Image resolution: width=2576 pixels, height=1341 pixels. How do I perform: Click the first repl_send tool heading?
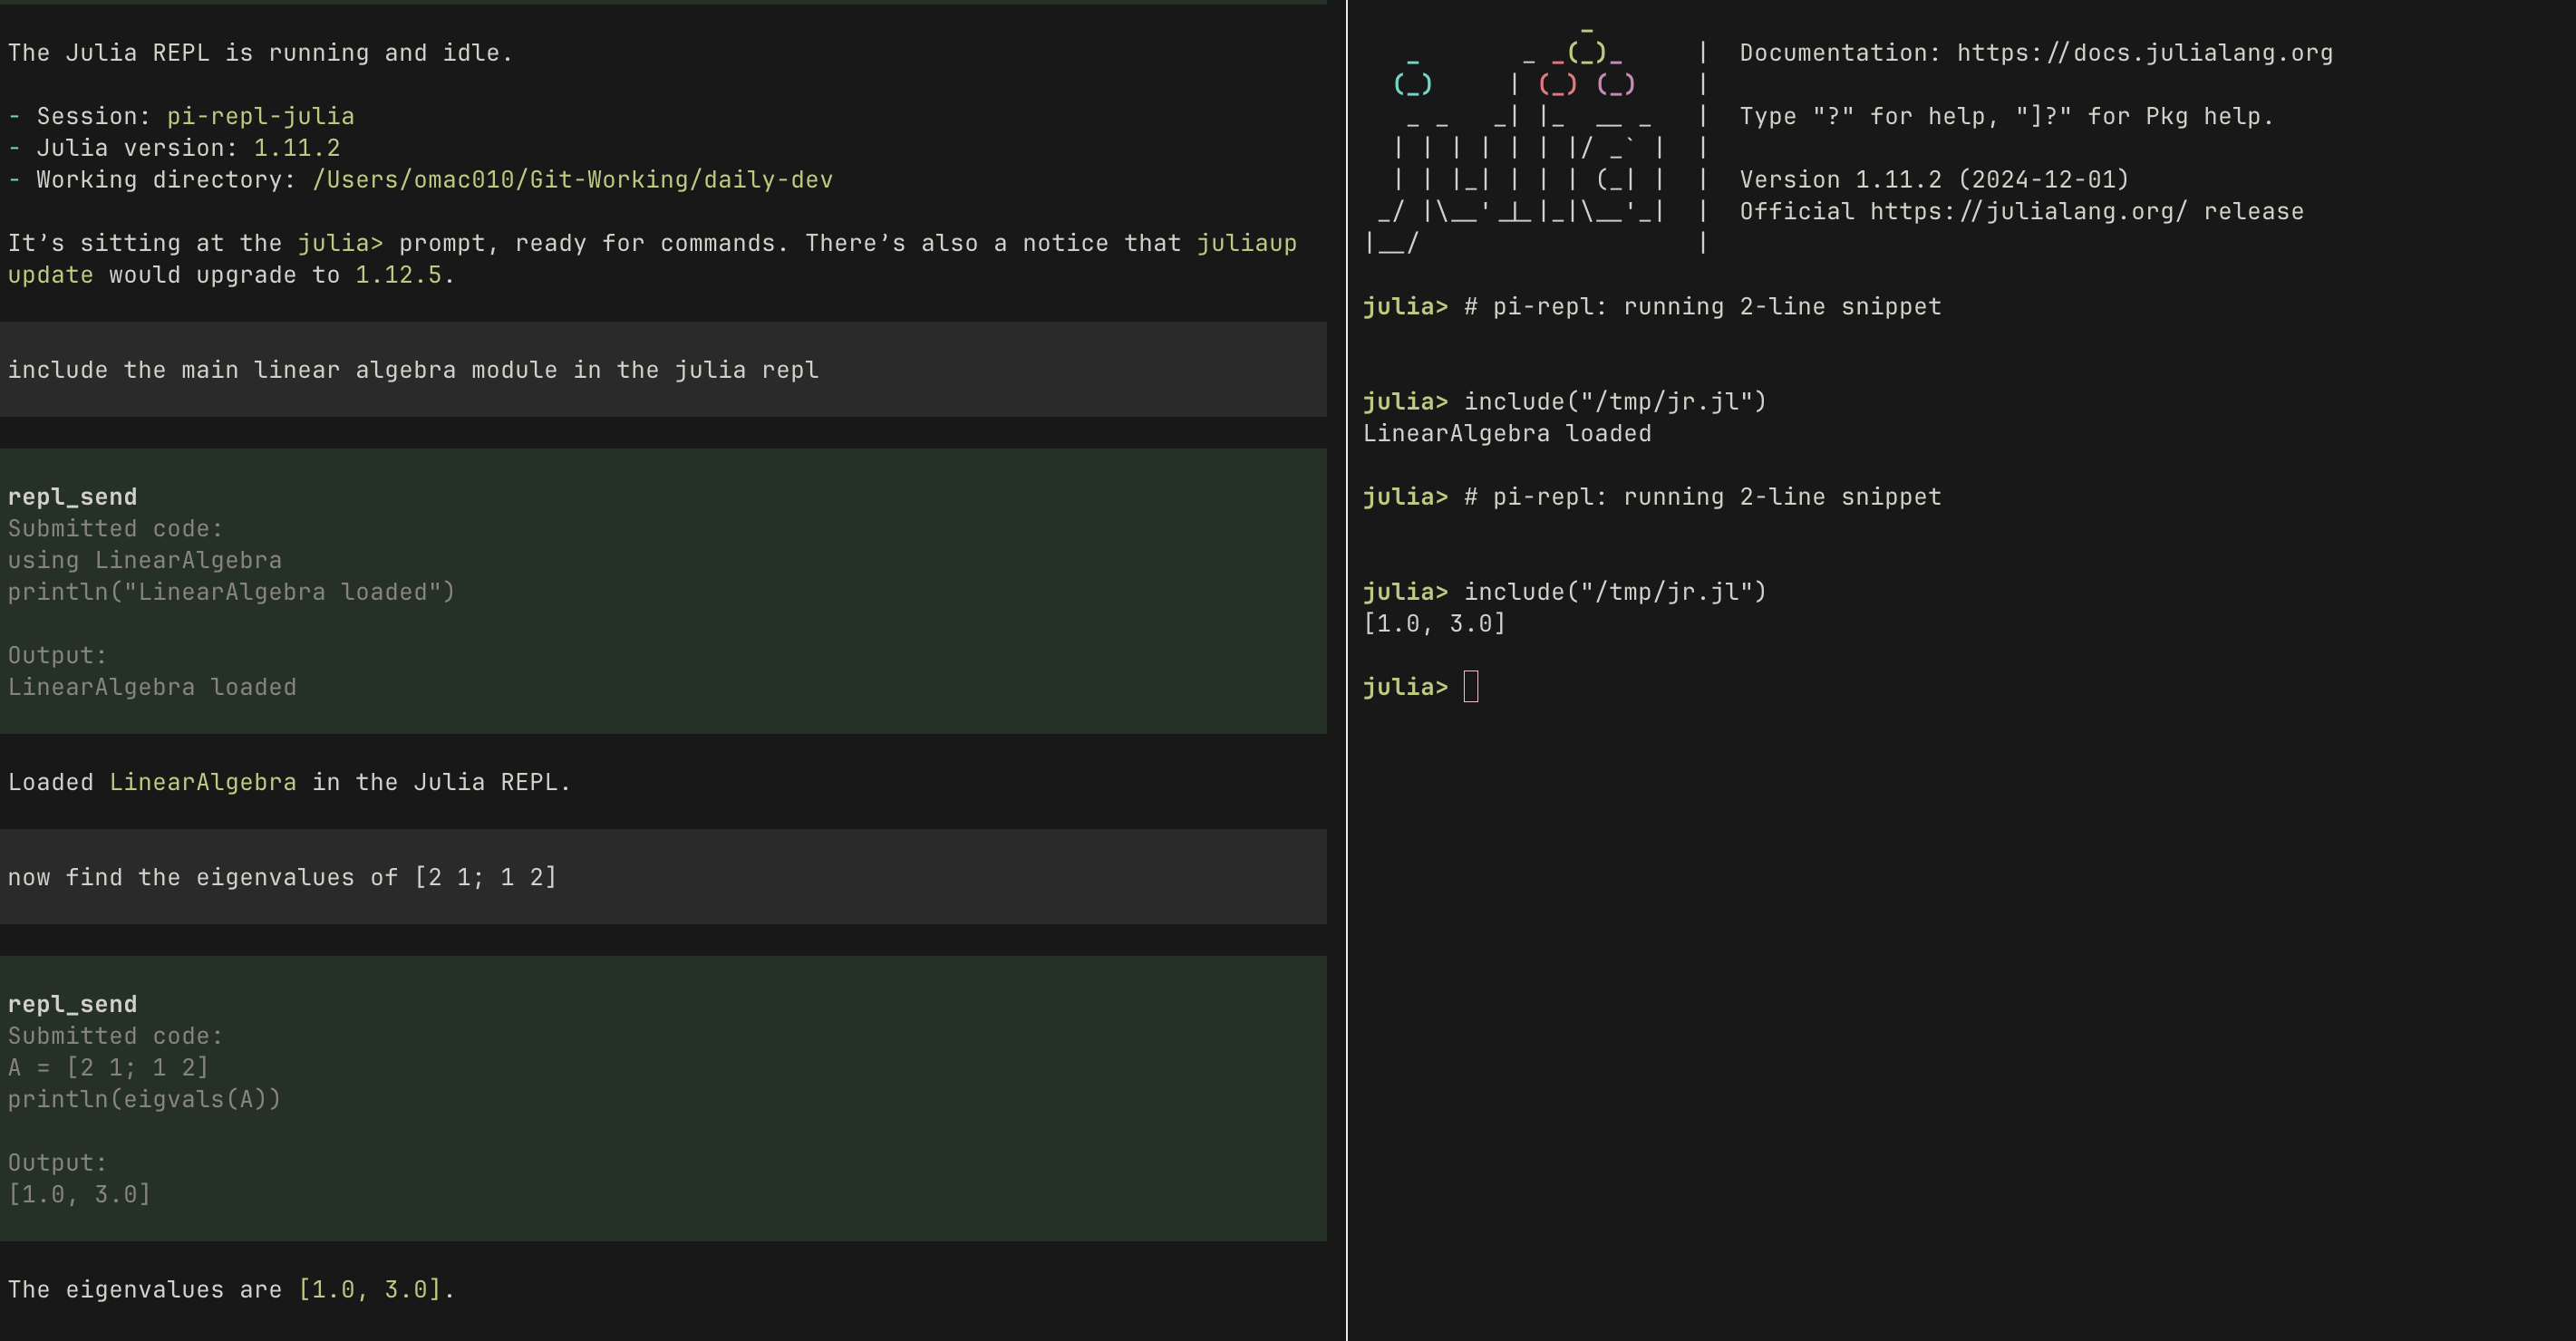click(72, 497)
